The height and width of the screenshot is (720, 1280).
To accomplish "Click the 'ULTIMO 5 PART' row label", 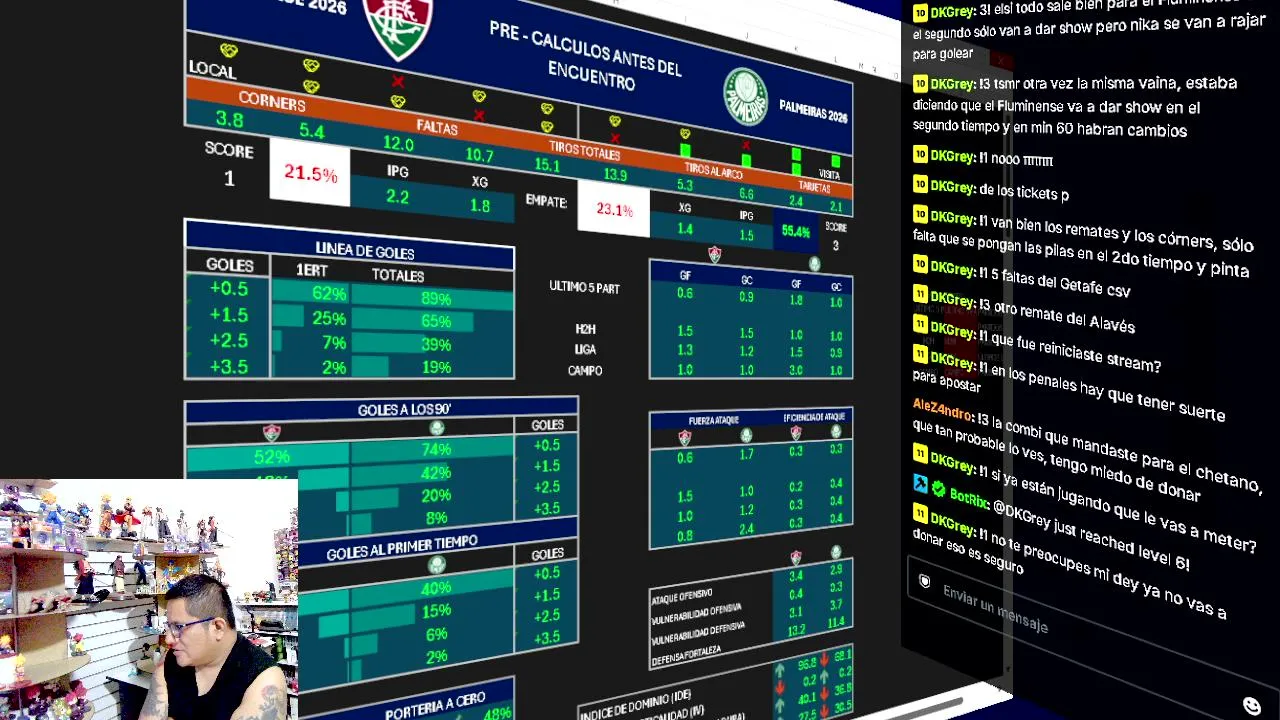I will click(x=584, y=287).
